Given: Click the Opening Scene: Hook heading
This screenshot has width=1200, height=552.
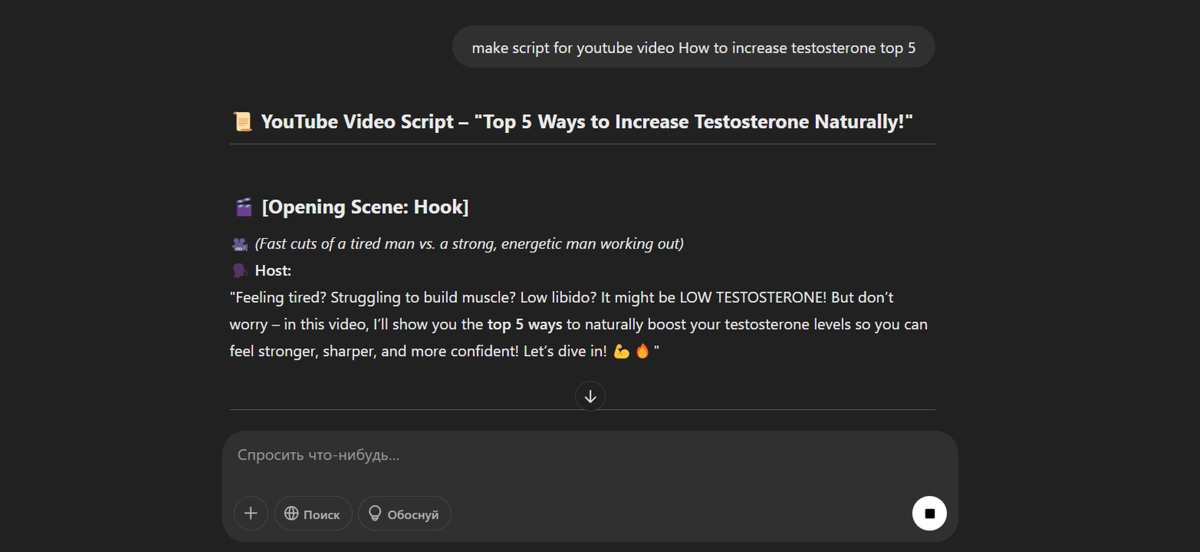Looking at the screenshot, I should click(x=365, y=207).
